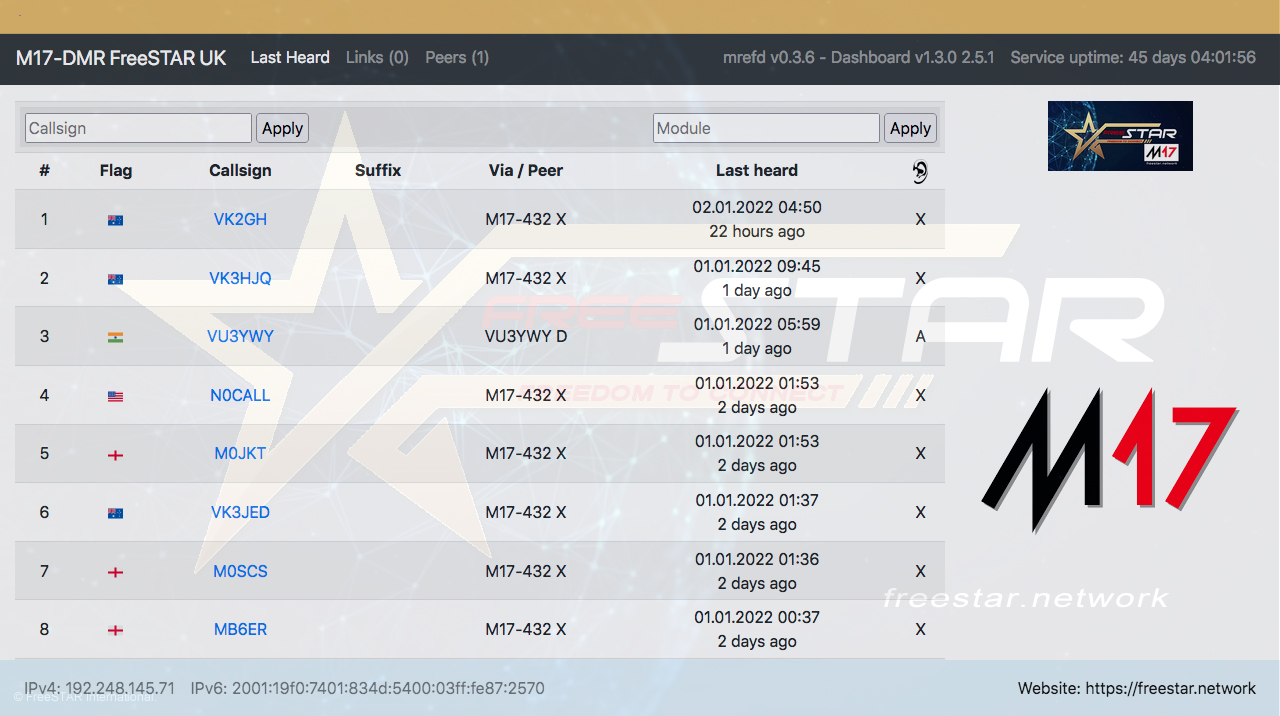Open the M0SCS callsign link
The image size is (1280, 716).
click(x=240, y=572)
